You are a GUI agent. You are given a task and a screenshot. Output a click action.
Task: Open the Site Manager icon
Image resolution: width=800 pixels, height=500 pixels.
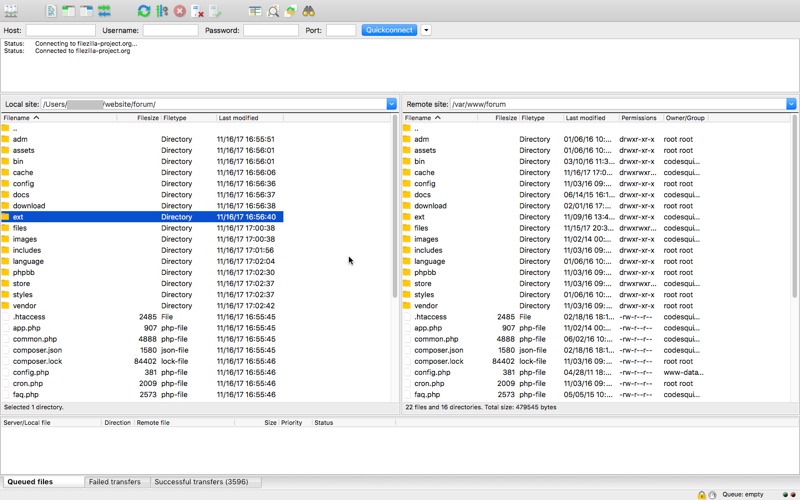tap(11, 11)
